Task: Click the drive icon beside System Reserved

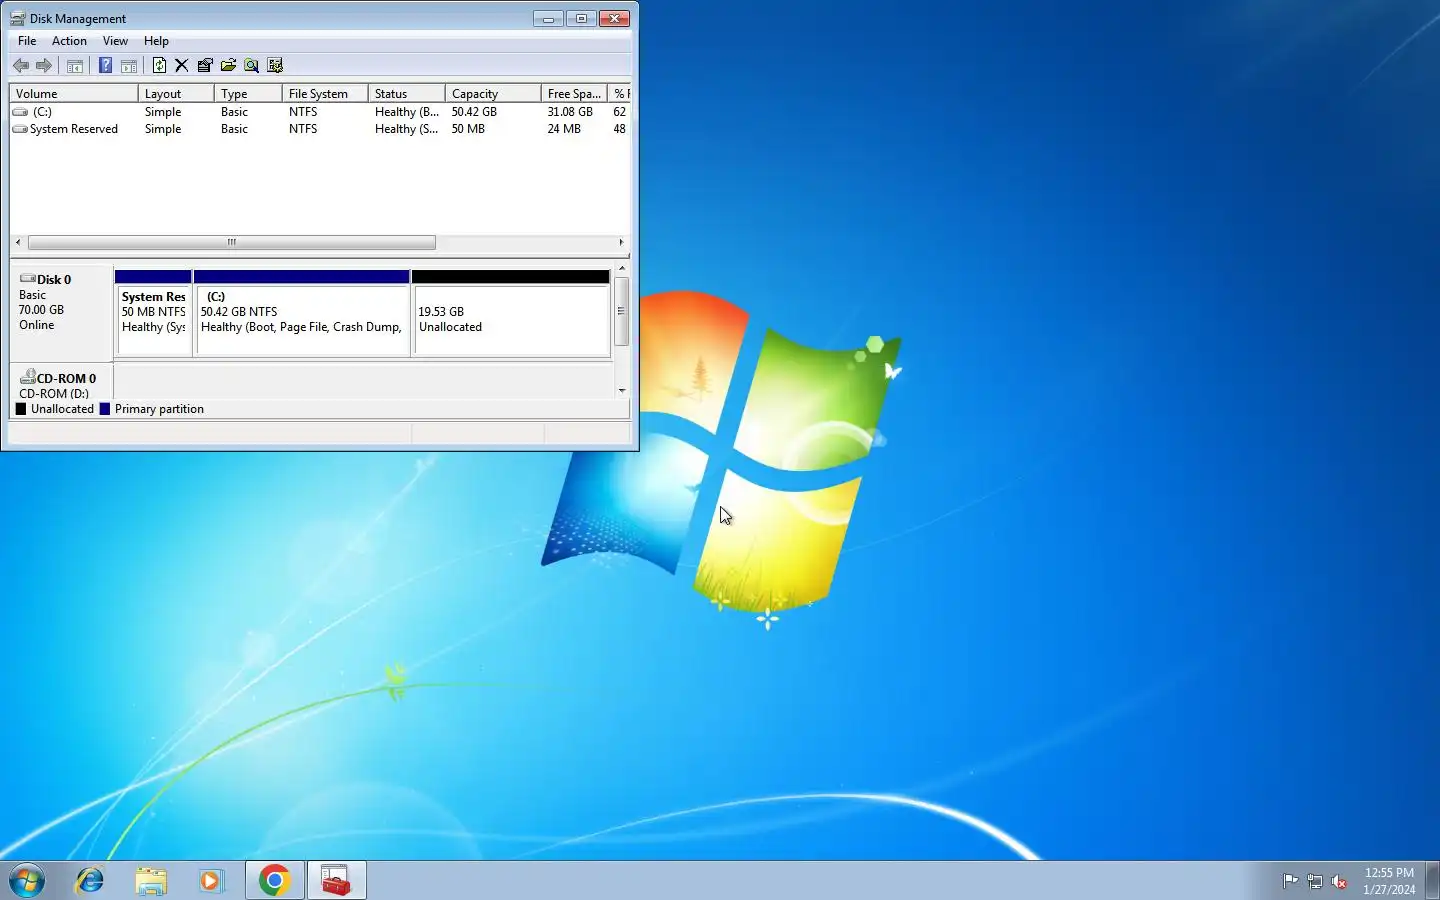Action: coord(20,129)
